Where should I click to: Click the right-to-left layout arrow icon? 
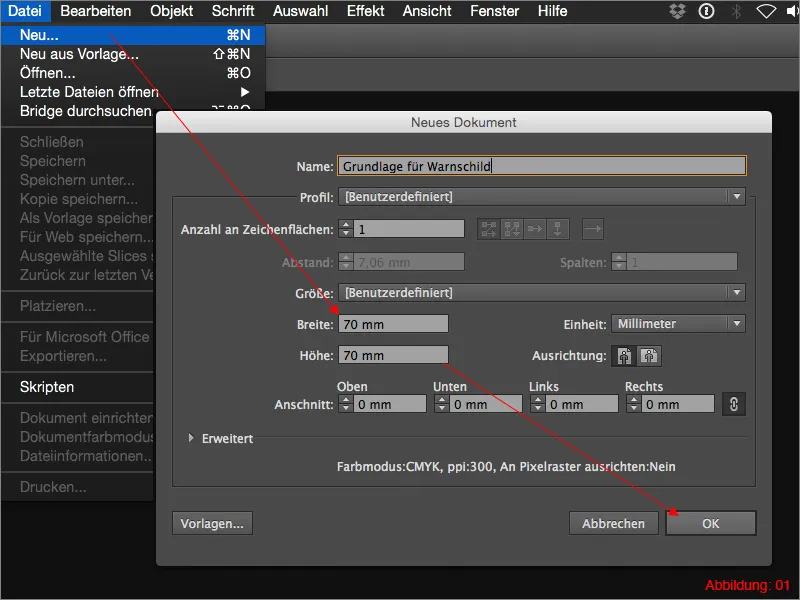pos(593,229)
